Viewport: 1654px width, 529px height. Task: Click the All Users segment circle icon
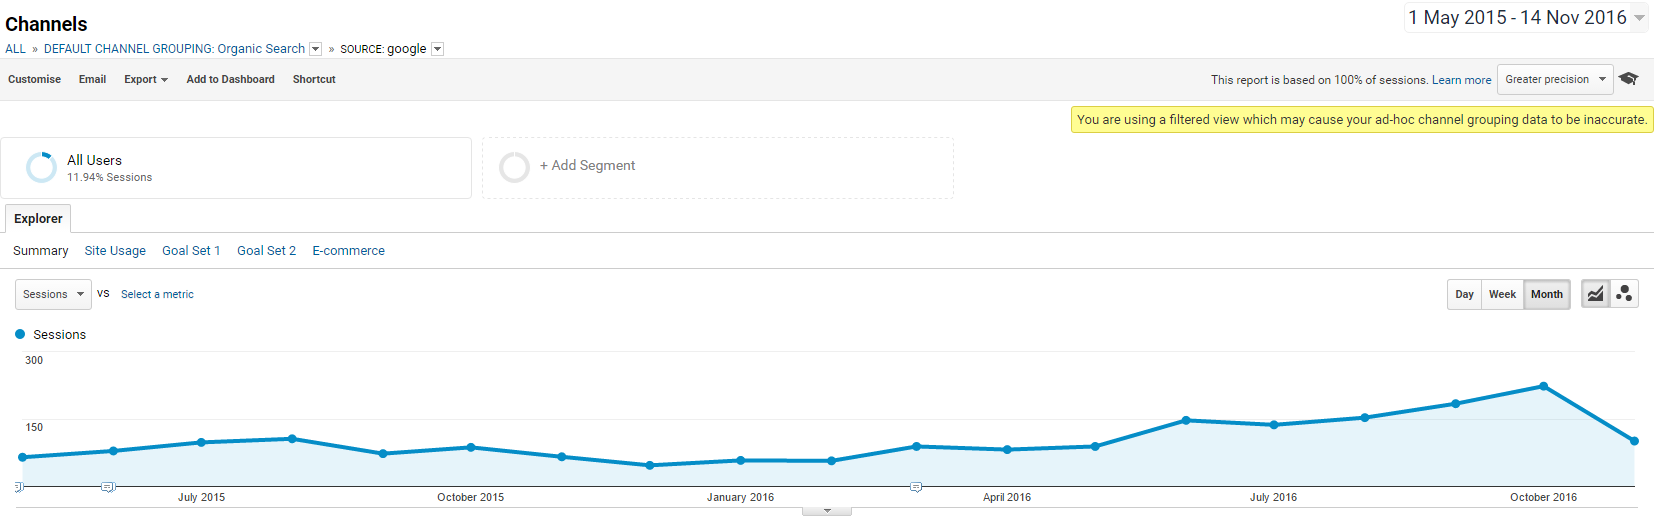tap(41, 167)
